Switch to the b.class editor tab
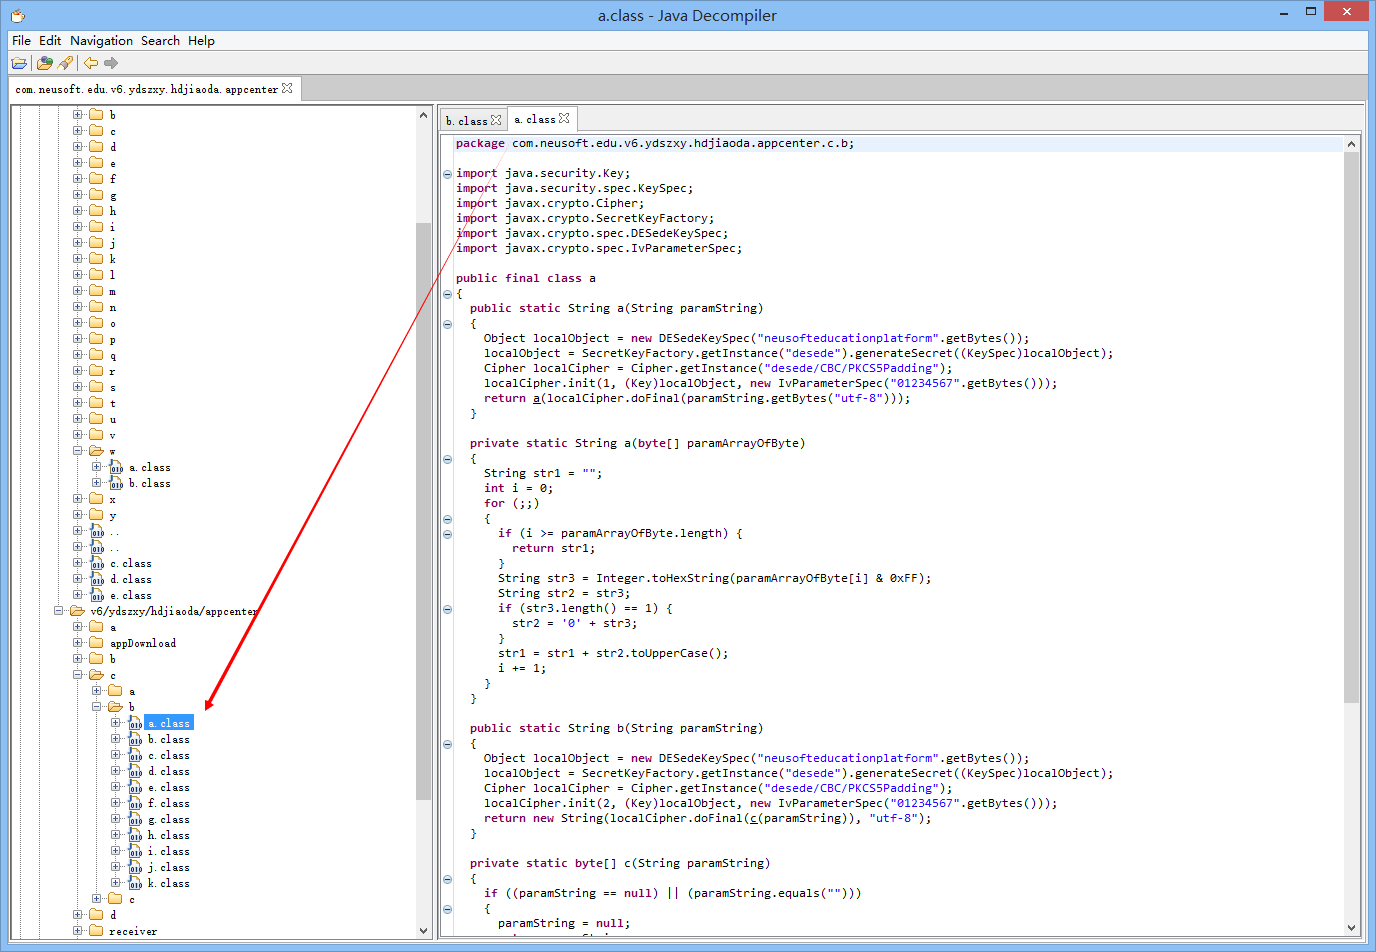1376x952 pixels. click(x=466, y=120)
